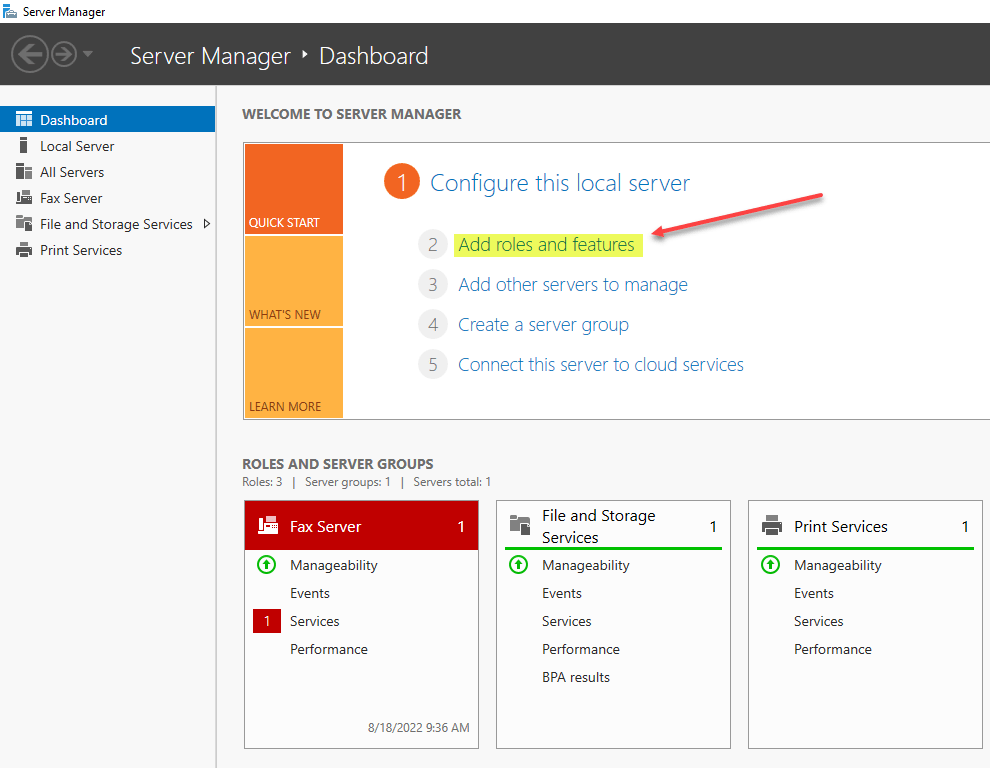
Task: Click Manageability status icon in Fax Server tile
Action: (266, 565)
